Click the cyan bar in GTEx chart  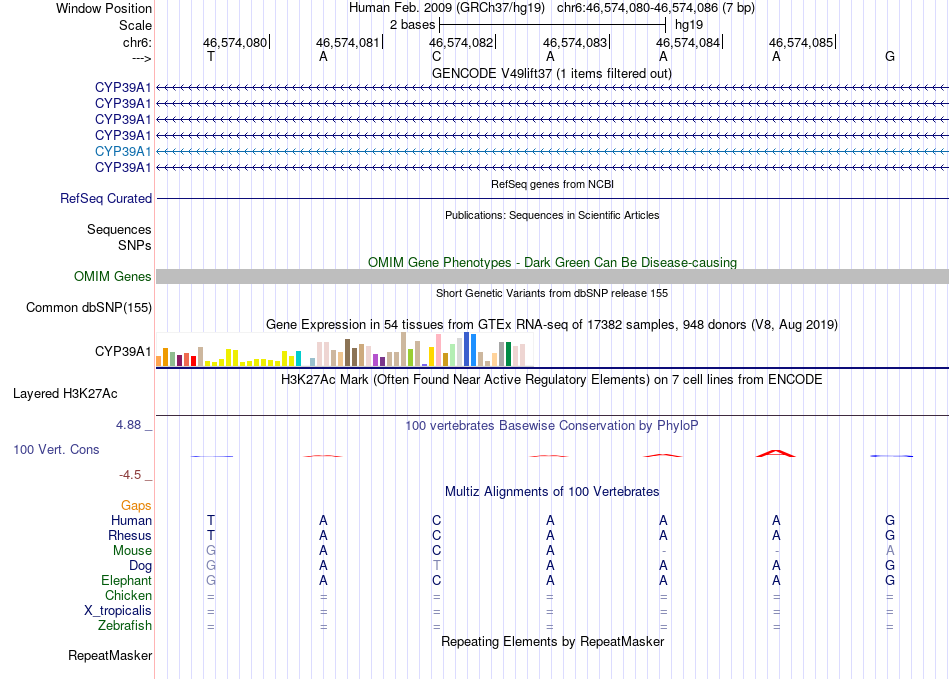pyautogui.click(x=298, y=359)
